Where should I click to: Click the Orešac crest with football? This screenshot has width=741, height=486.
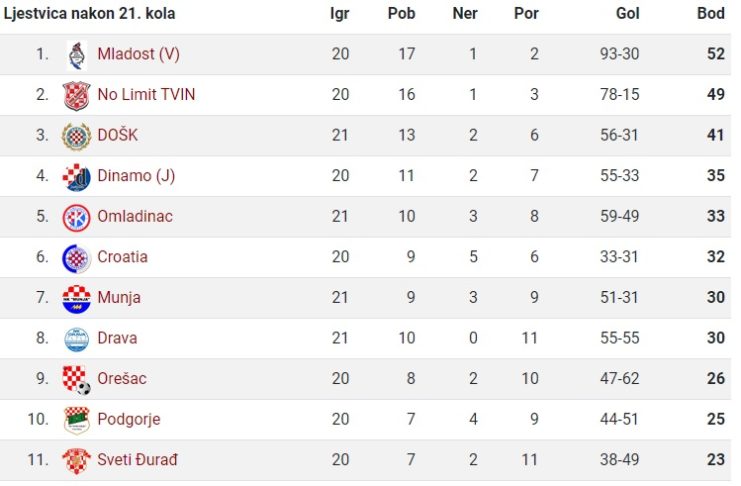click(77, 380)
